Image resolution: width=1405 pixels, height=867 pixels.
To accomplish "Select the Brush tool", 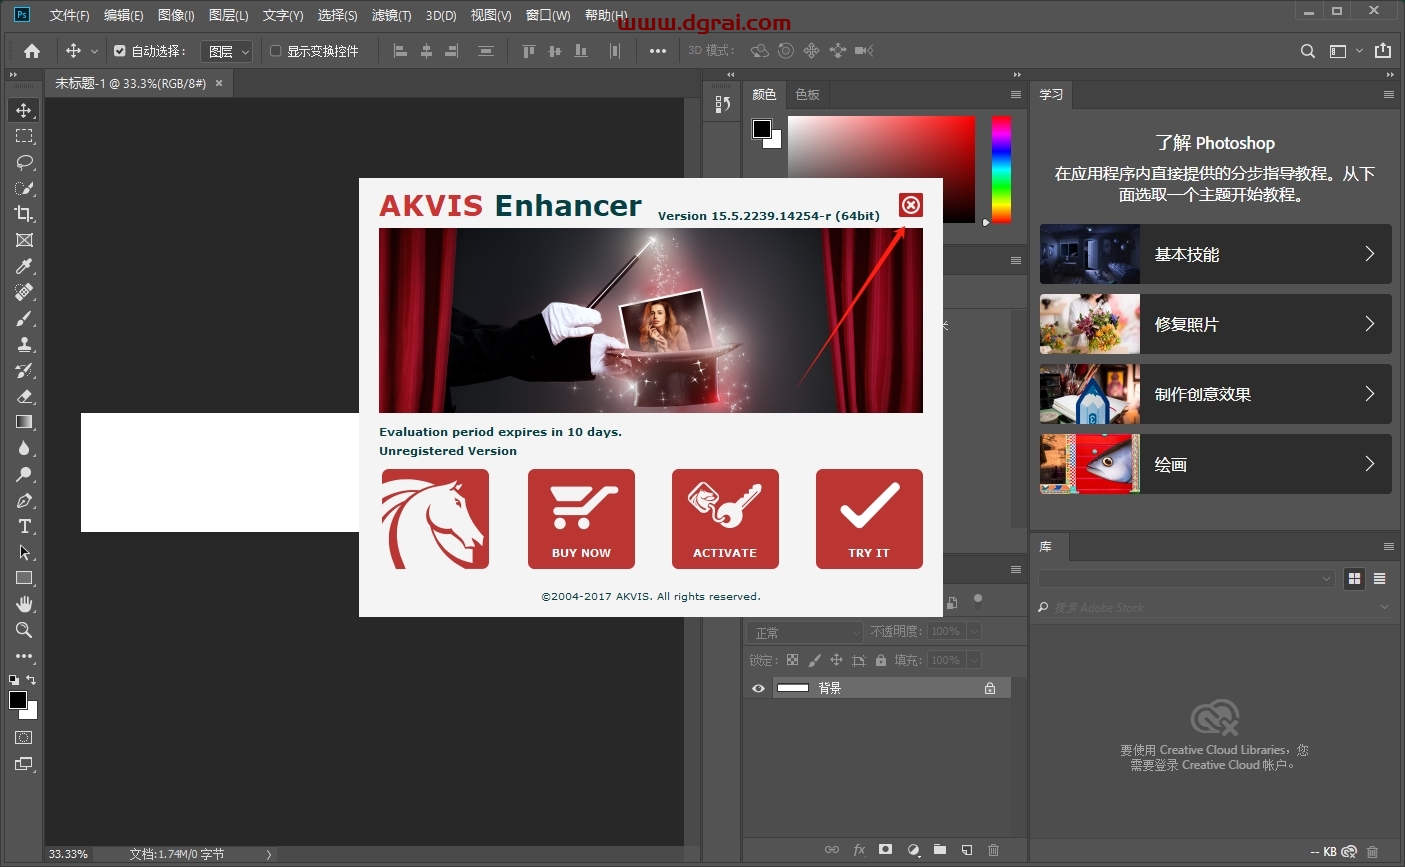I will click(24, 318).
